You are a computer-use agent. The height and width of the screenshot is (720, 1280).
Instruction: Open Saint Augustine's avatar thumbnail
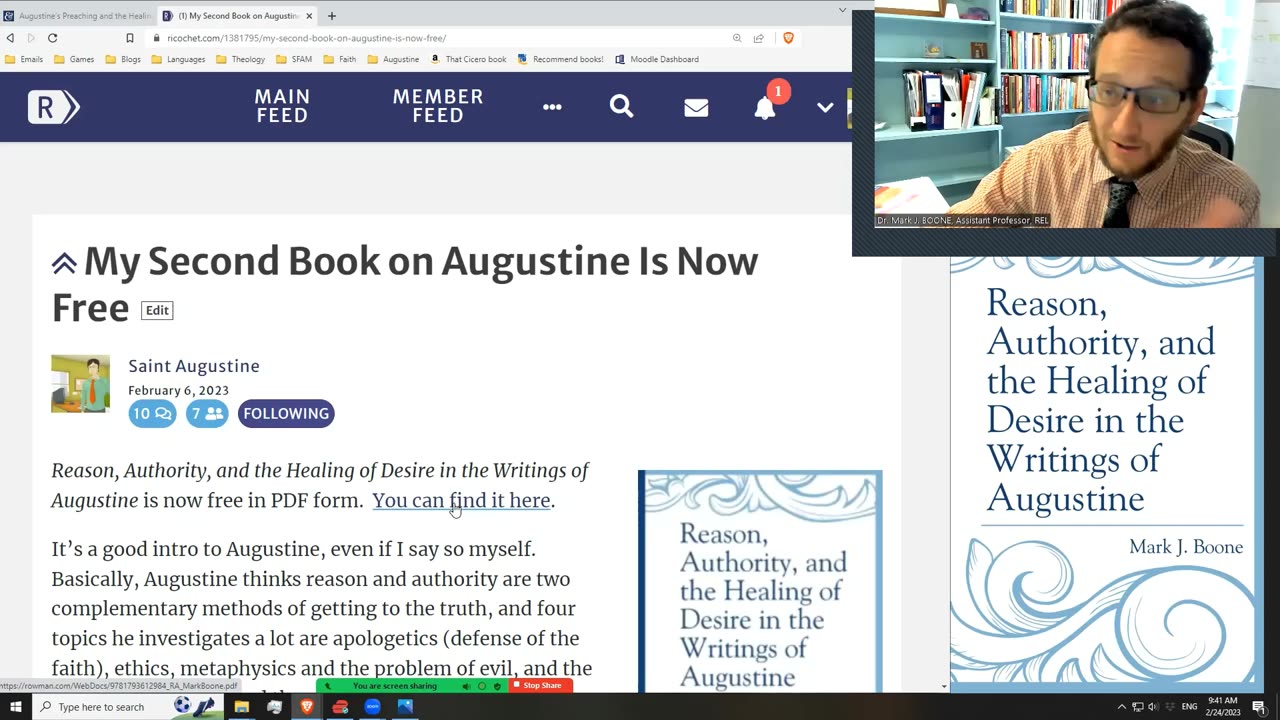pos(80,383)
